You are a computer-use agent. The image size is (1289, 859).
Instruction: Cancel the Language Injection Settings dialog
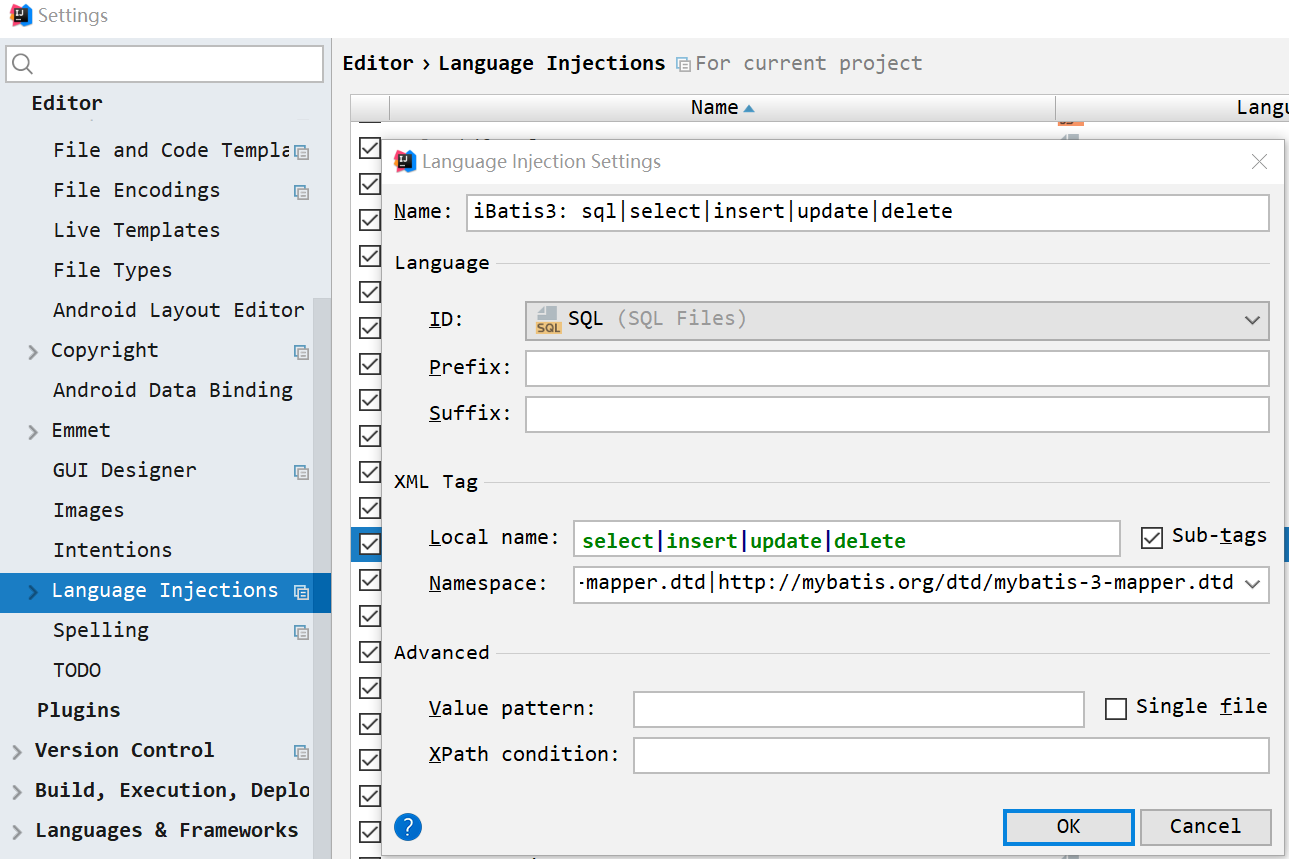click(x=1205, y=827)
